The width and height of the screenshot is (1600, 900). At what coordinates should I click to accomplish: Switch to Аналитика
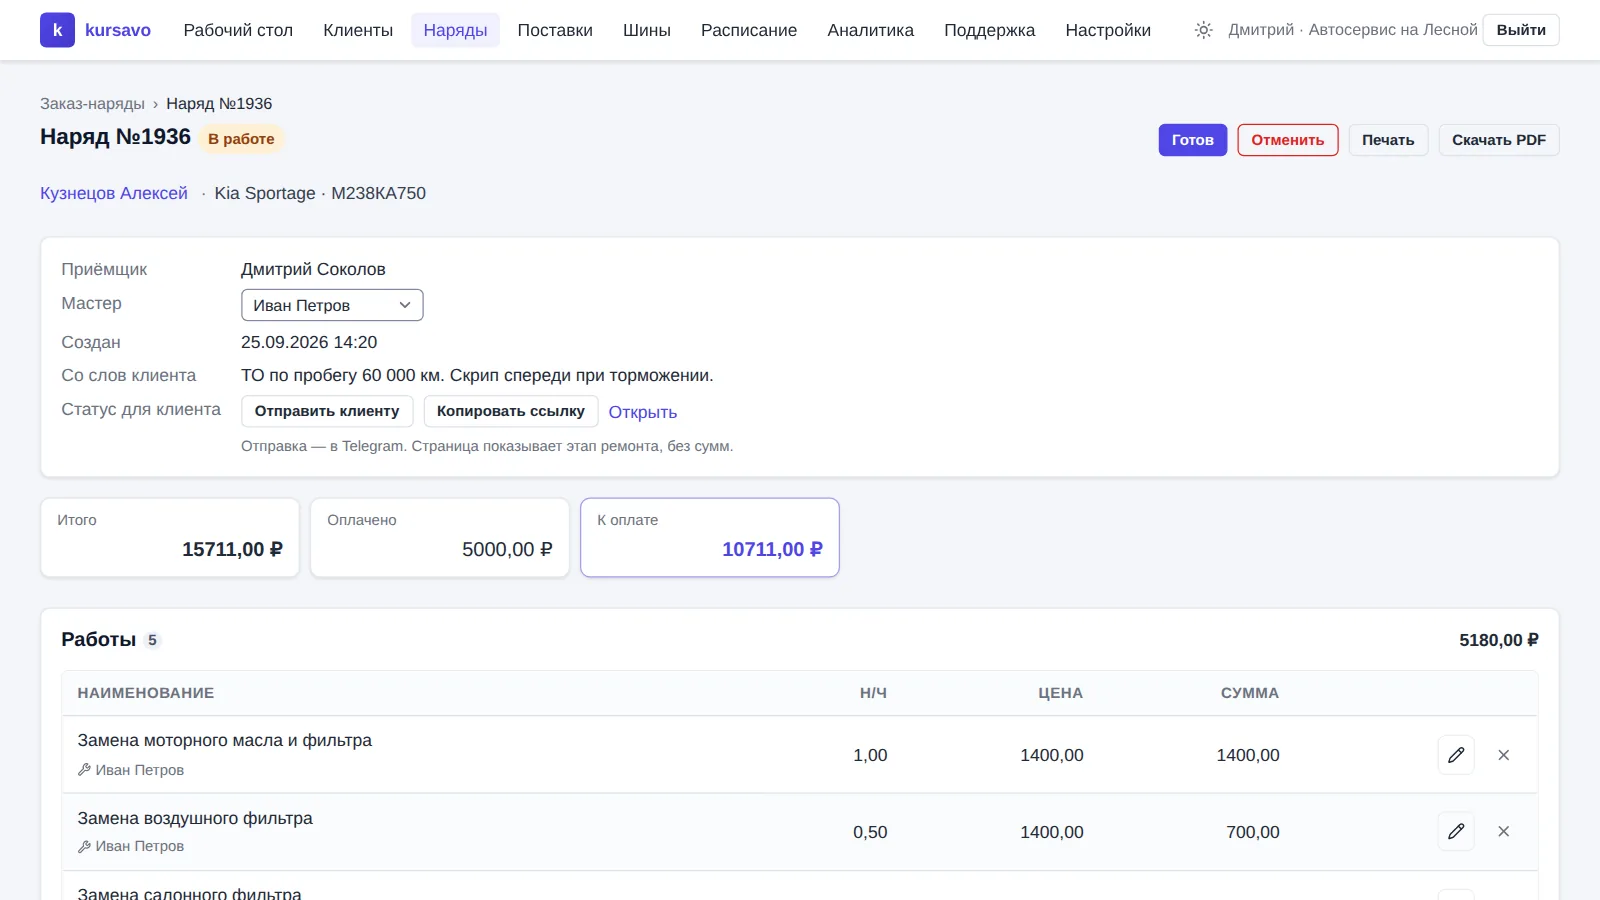[x=871, y=30]
